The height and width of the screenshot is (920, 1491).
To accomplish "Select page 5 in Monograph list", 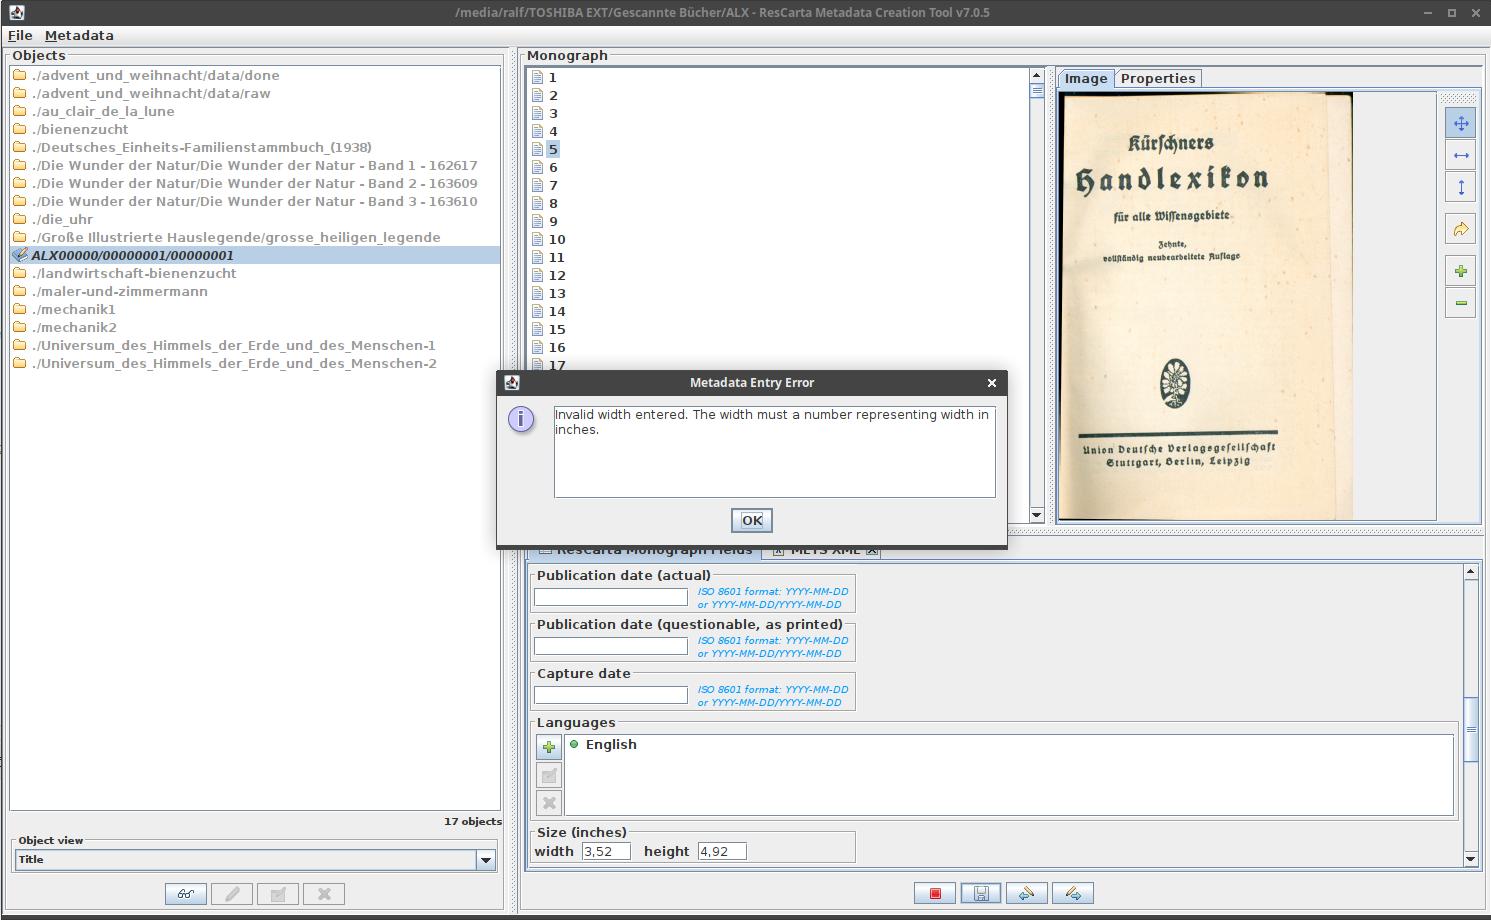I will [x=553, y=149].
